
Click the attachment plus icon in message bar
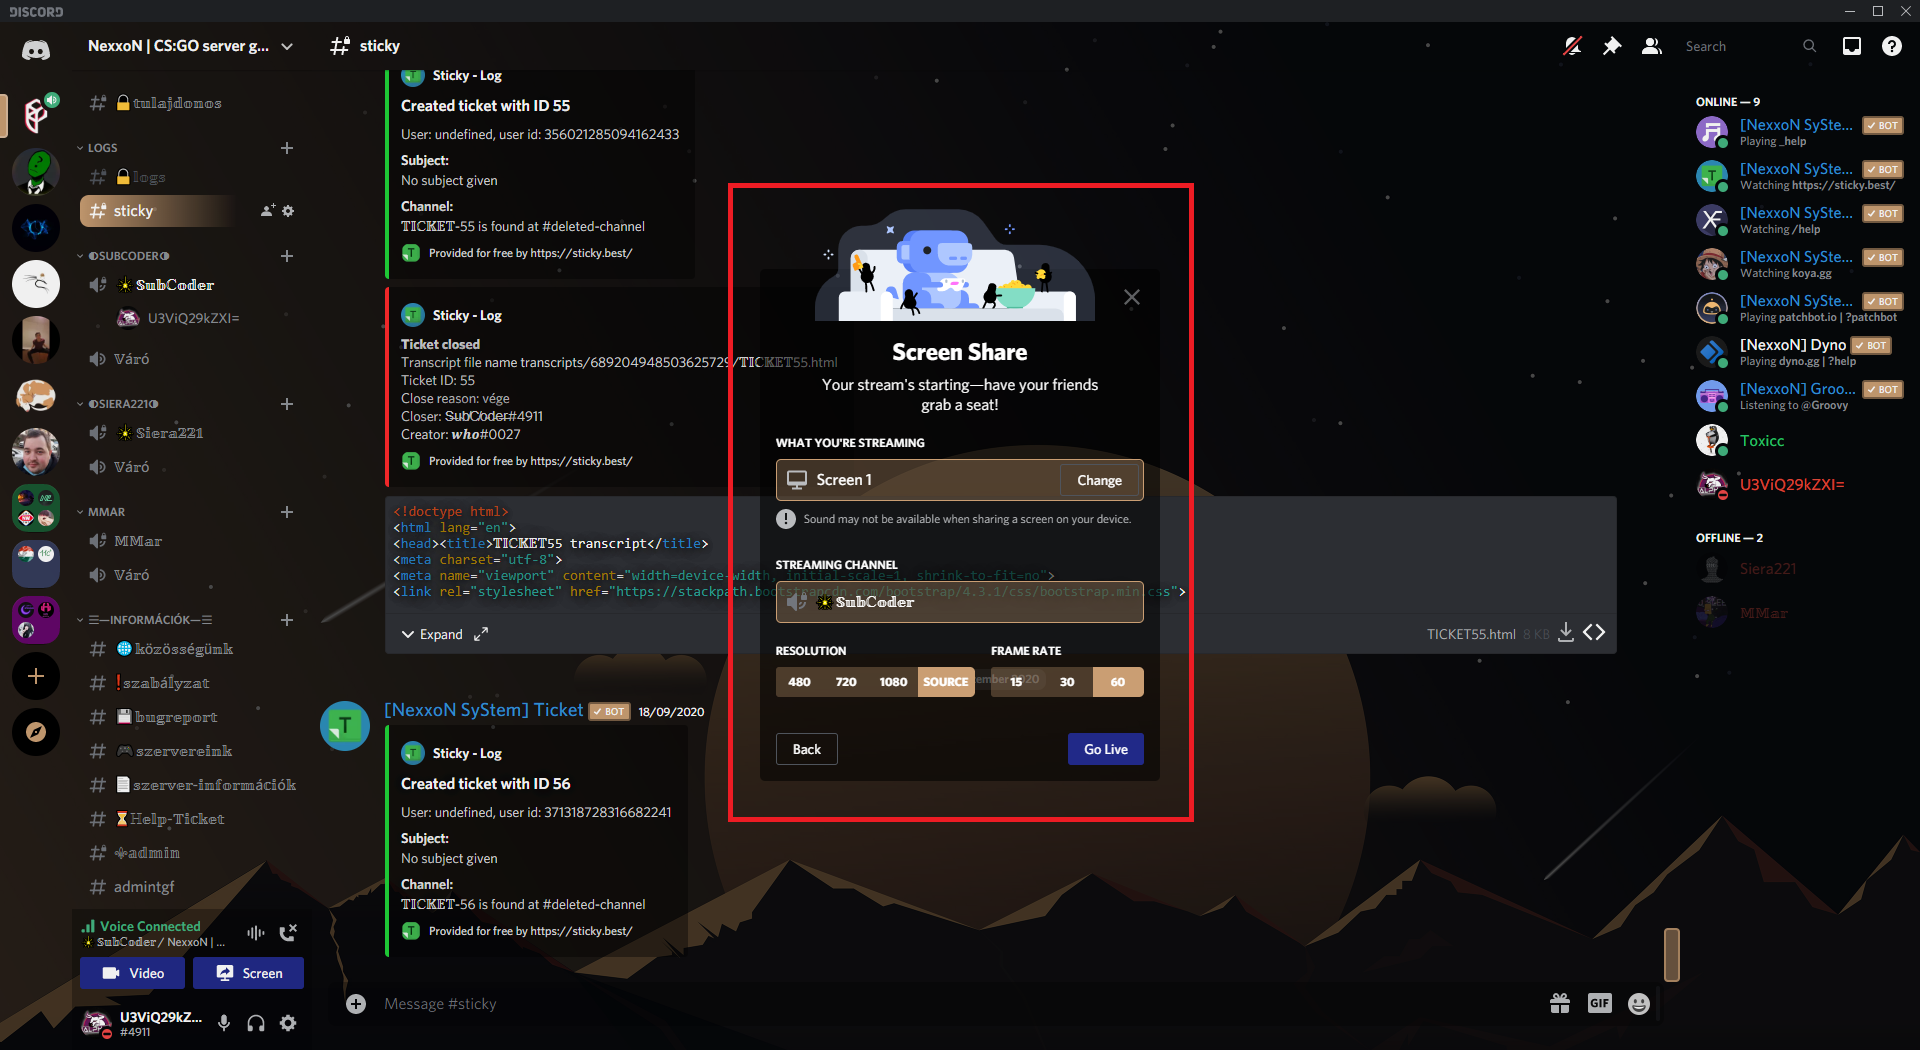coord(356,1003)
